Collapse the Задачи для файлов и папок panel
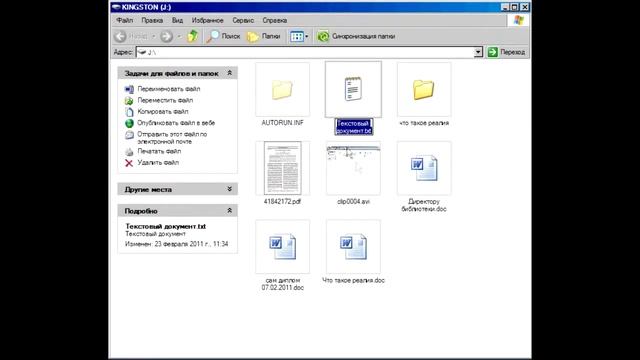 (x=229, y=73)
